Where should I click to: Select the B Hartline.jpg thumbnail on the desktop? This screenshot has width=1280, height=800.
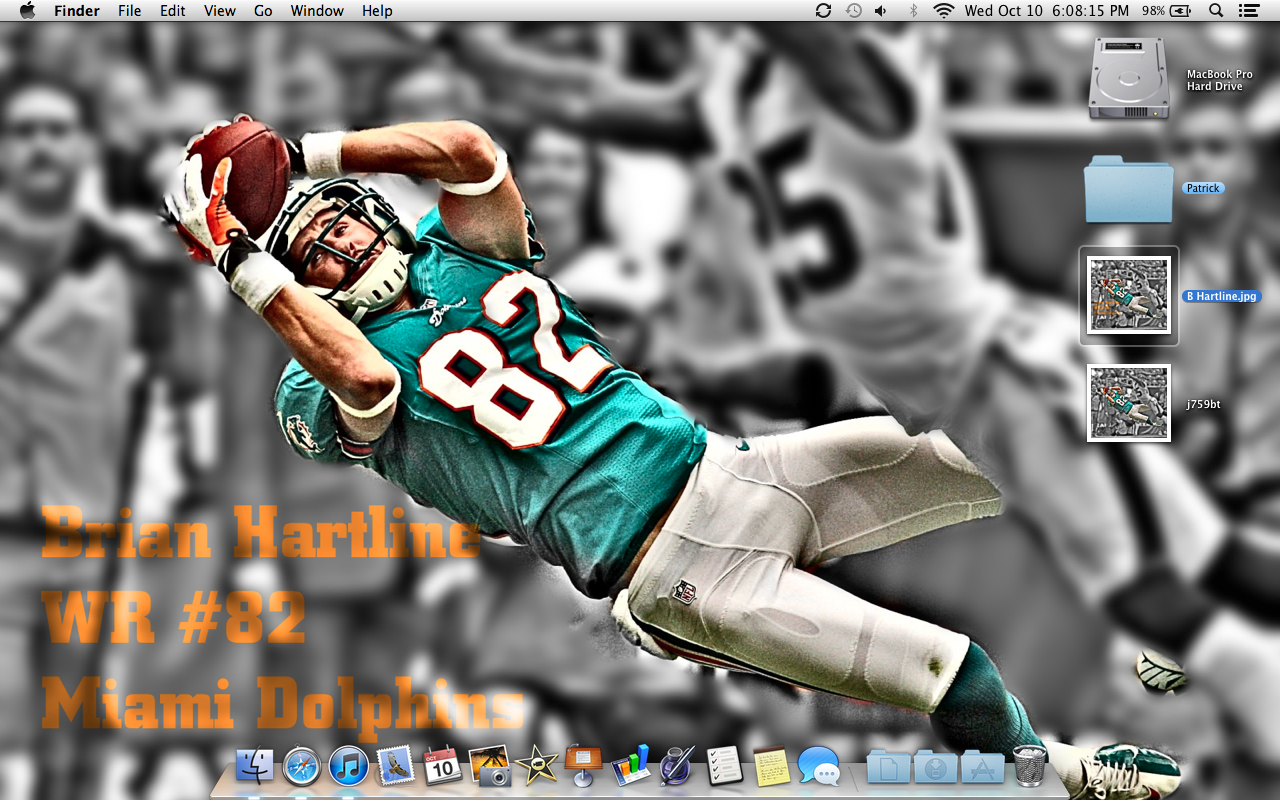coord(1129,295)
